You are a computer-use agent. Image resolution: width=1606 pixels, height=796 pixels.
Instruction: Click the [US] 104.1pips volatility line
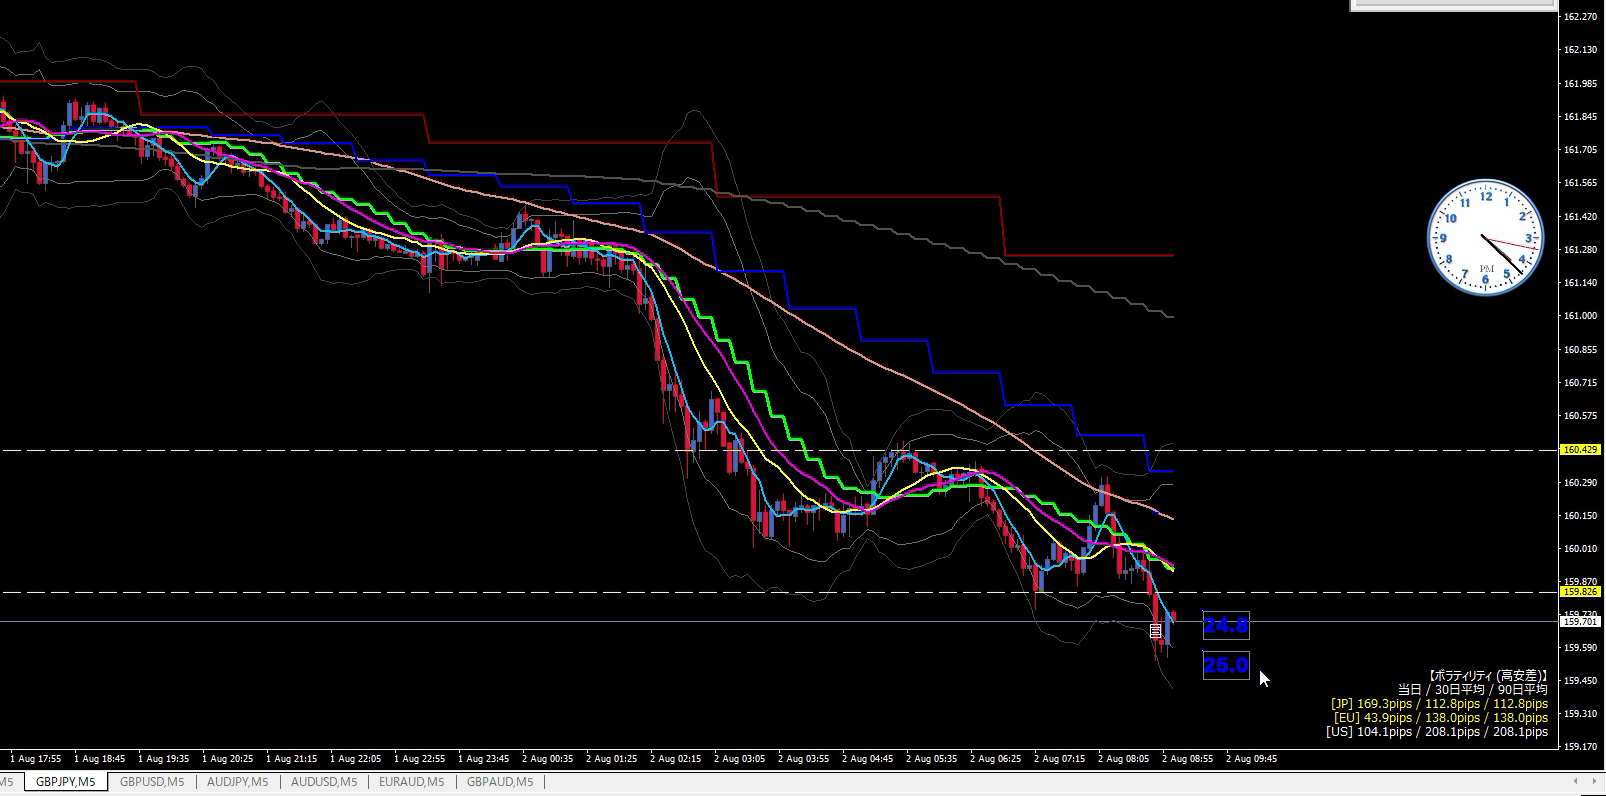tap(1437, 732)
